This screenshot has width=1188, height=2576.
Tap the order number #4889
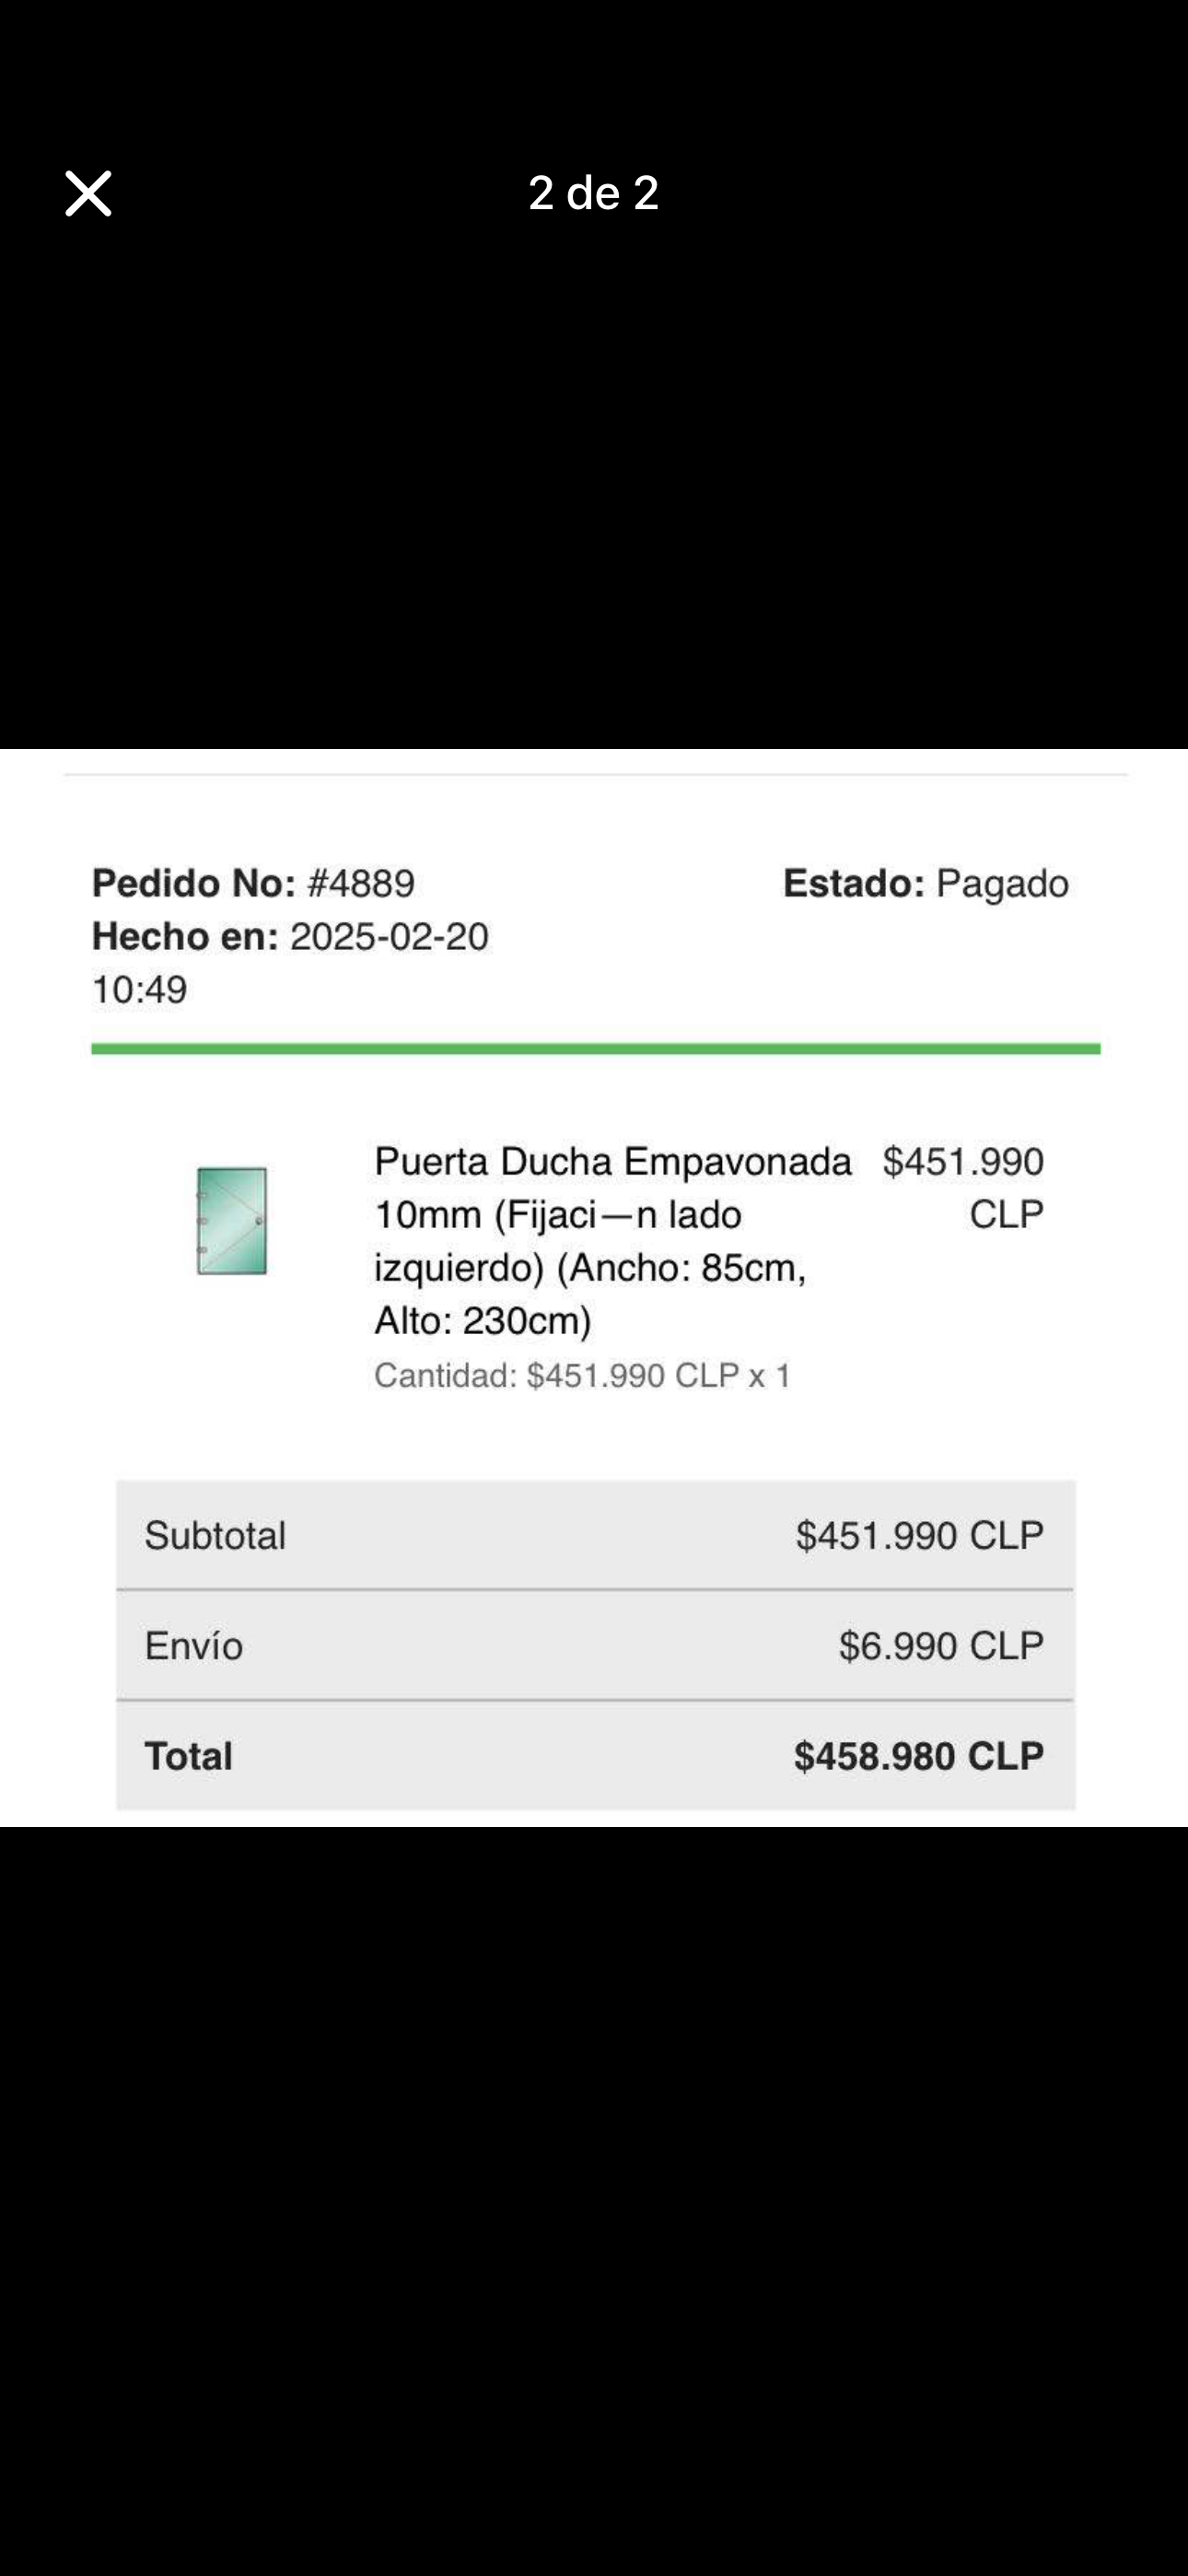coord(361,884)
